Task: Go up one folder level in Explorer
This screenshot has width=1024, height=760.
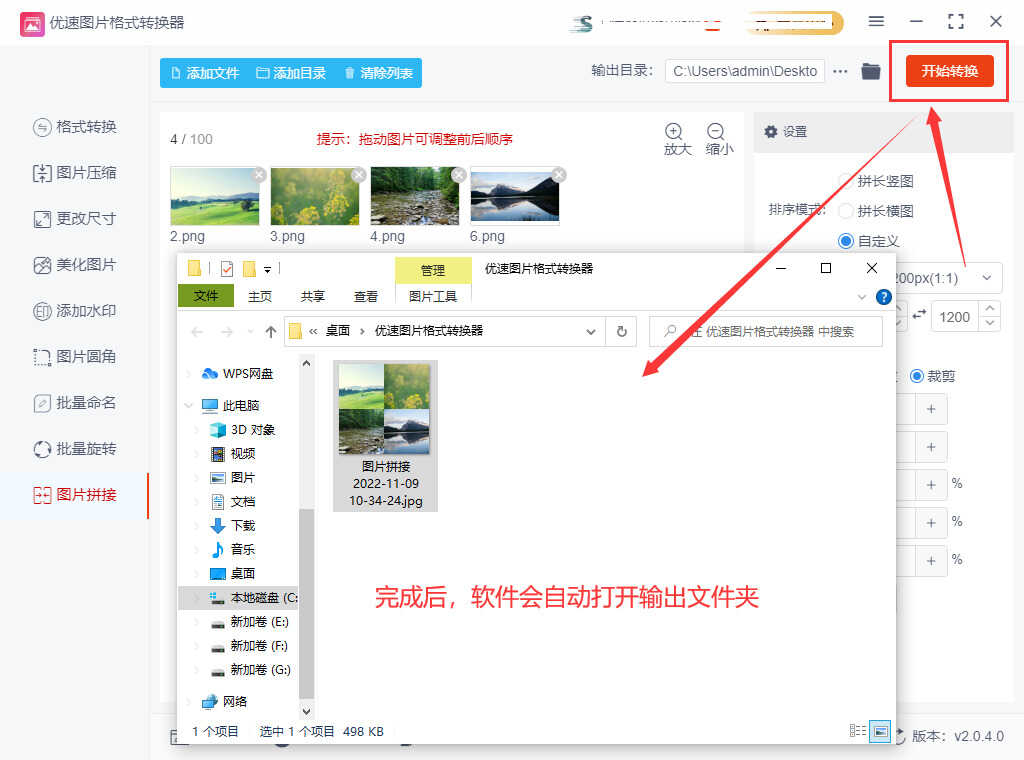Action: (270, 331)
